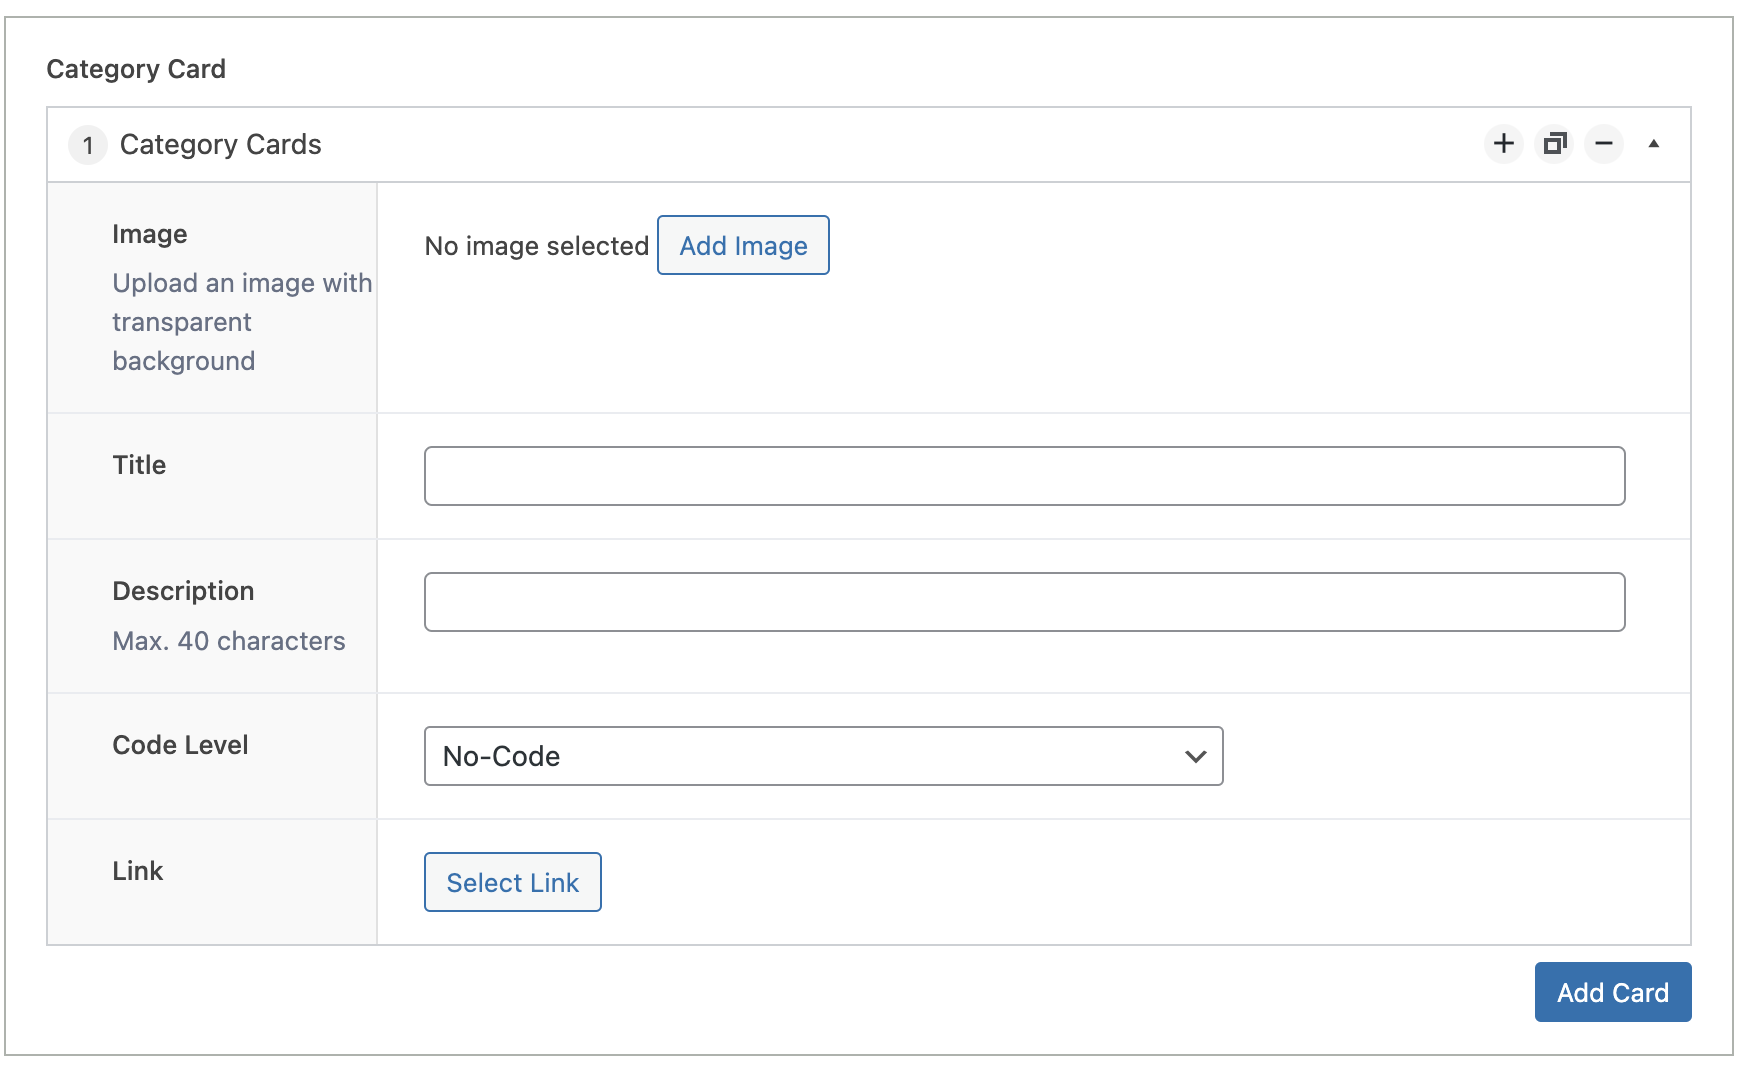Click the 'Max. 40 characters' hint
This screenshot has width=1744, height=1070.
[229, 641]
